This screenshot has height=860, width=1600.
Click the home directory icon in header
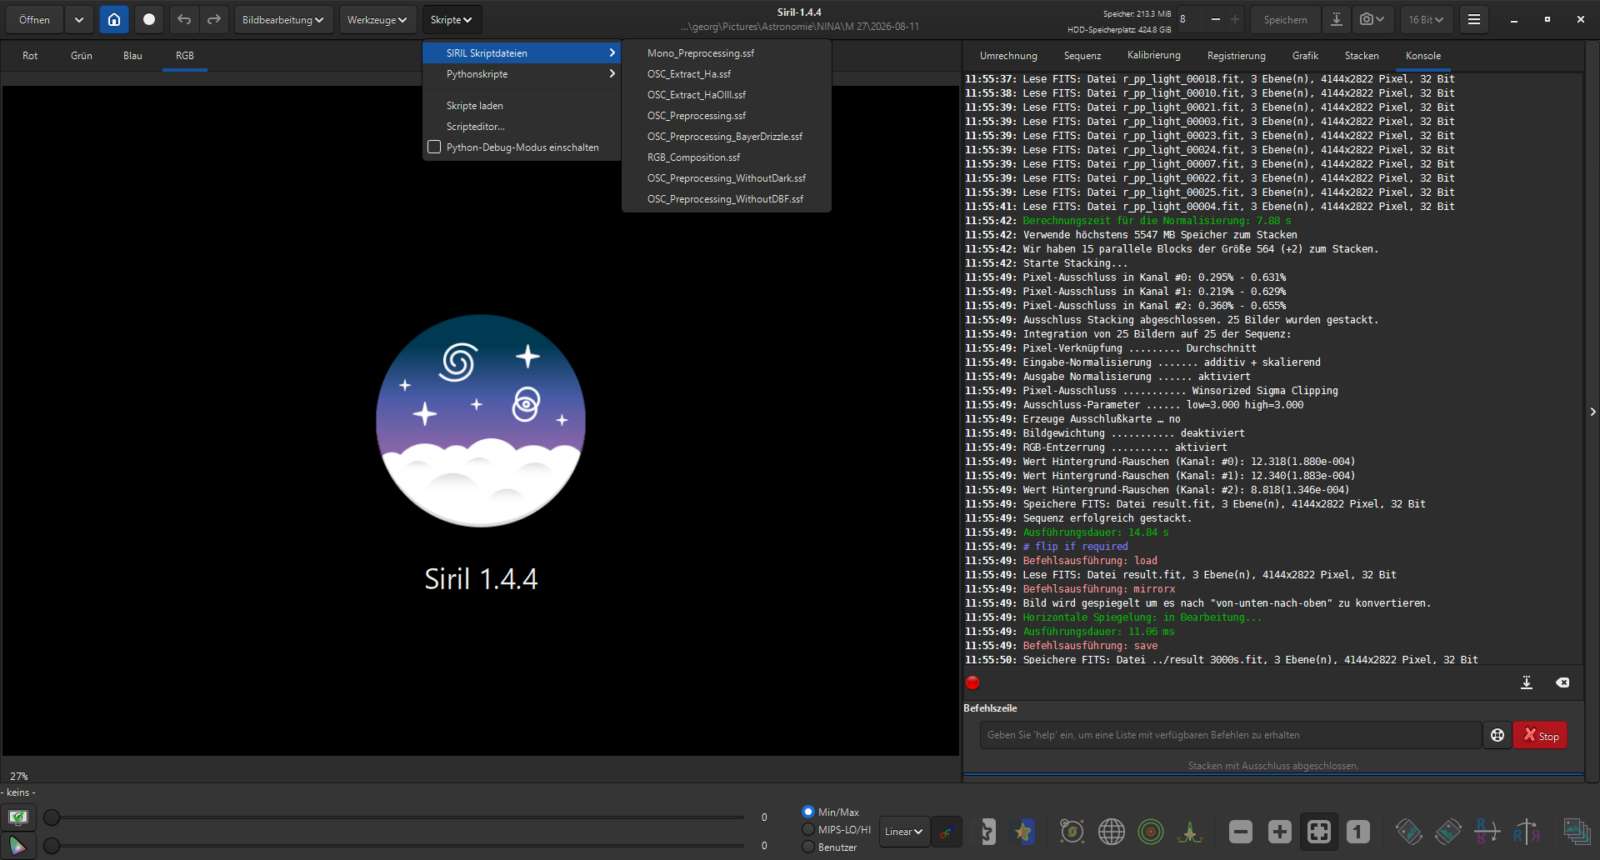pos(114,19)
